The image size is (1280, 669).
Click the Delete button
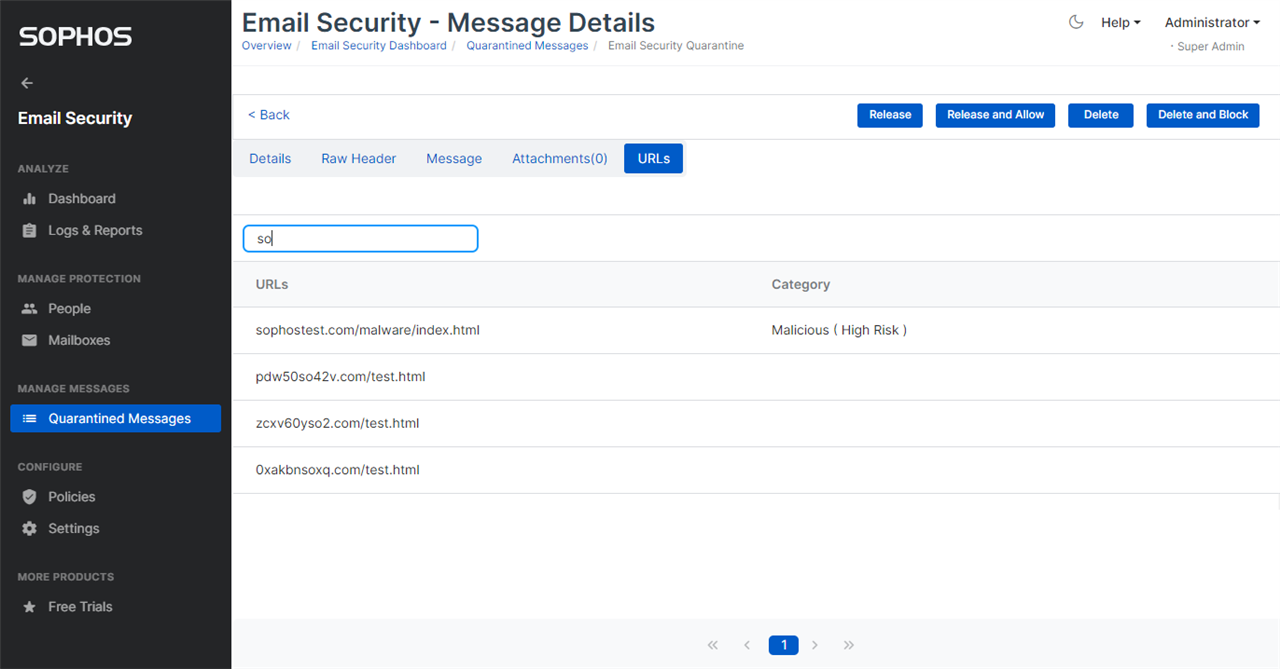pyautogui.click(x=1101, y=115)
